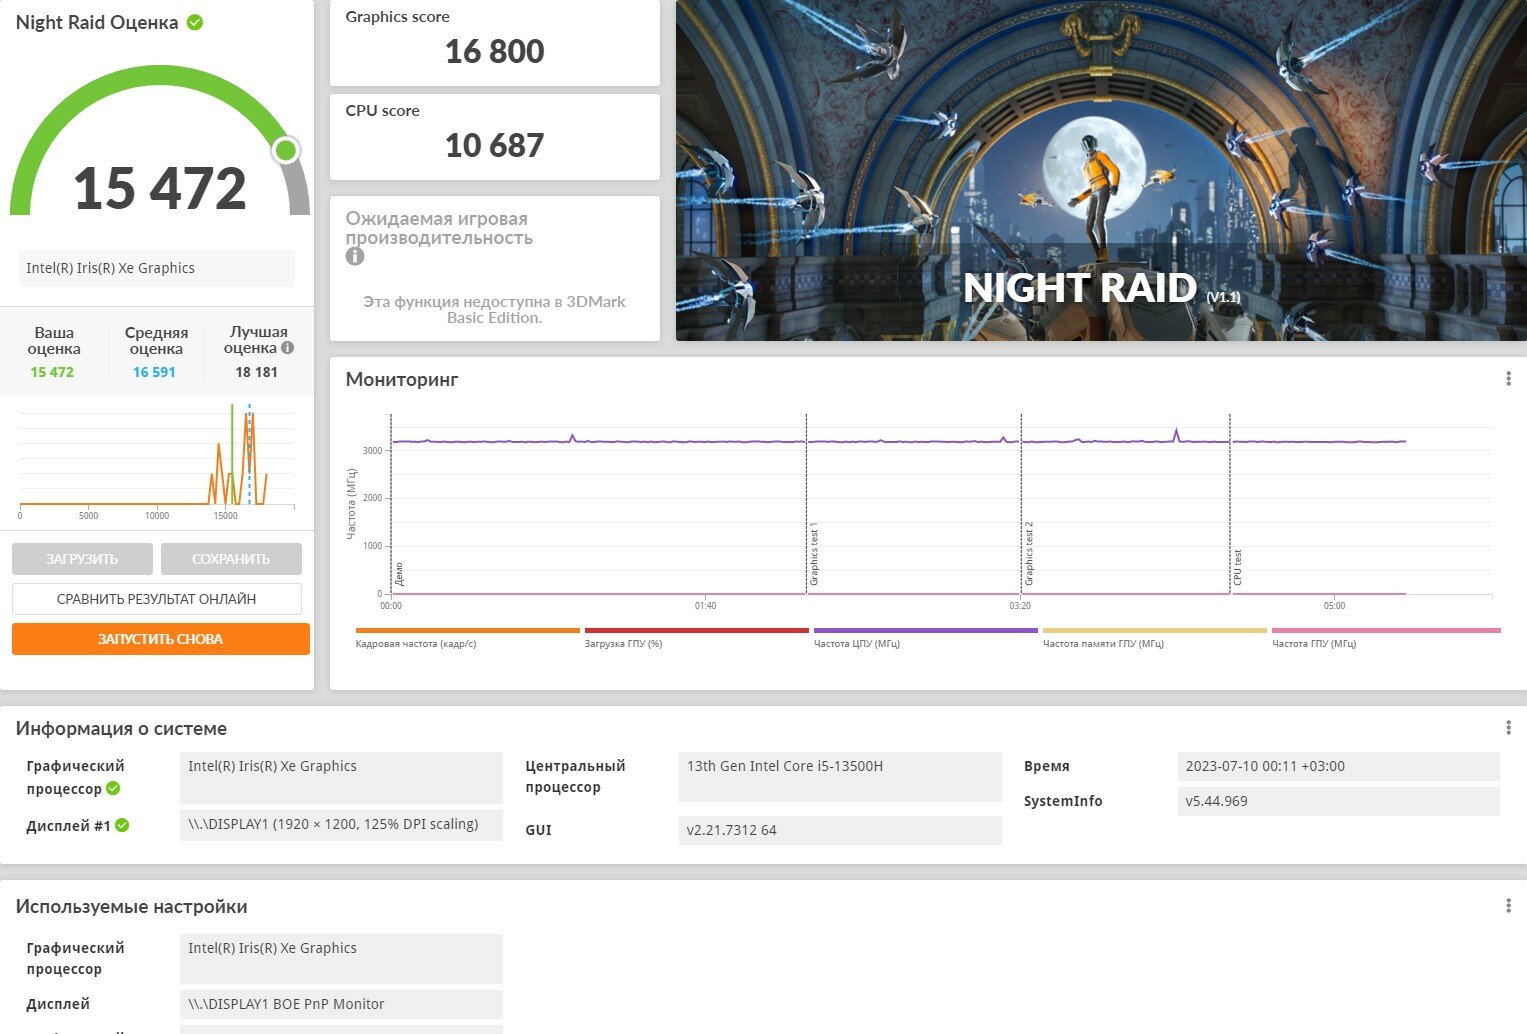Click the CPU test marker in monitoring chart

(x=1237, y=567)
